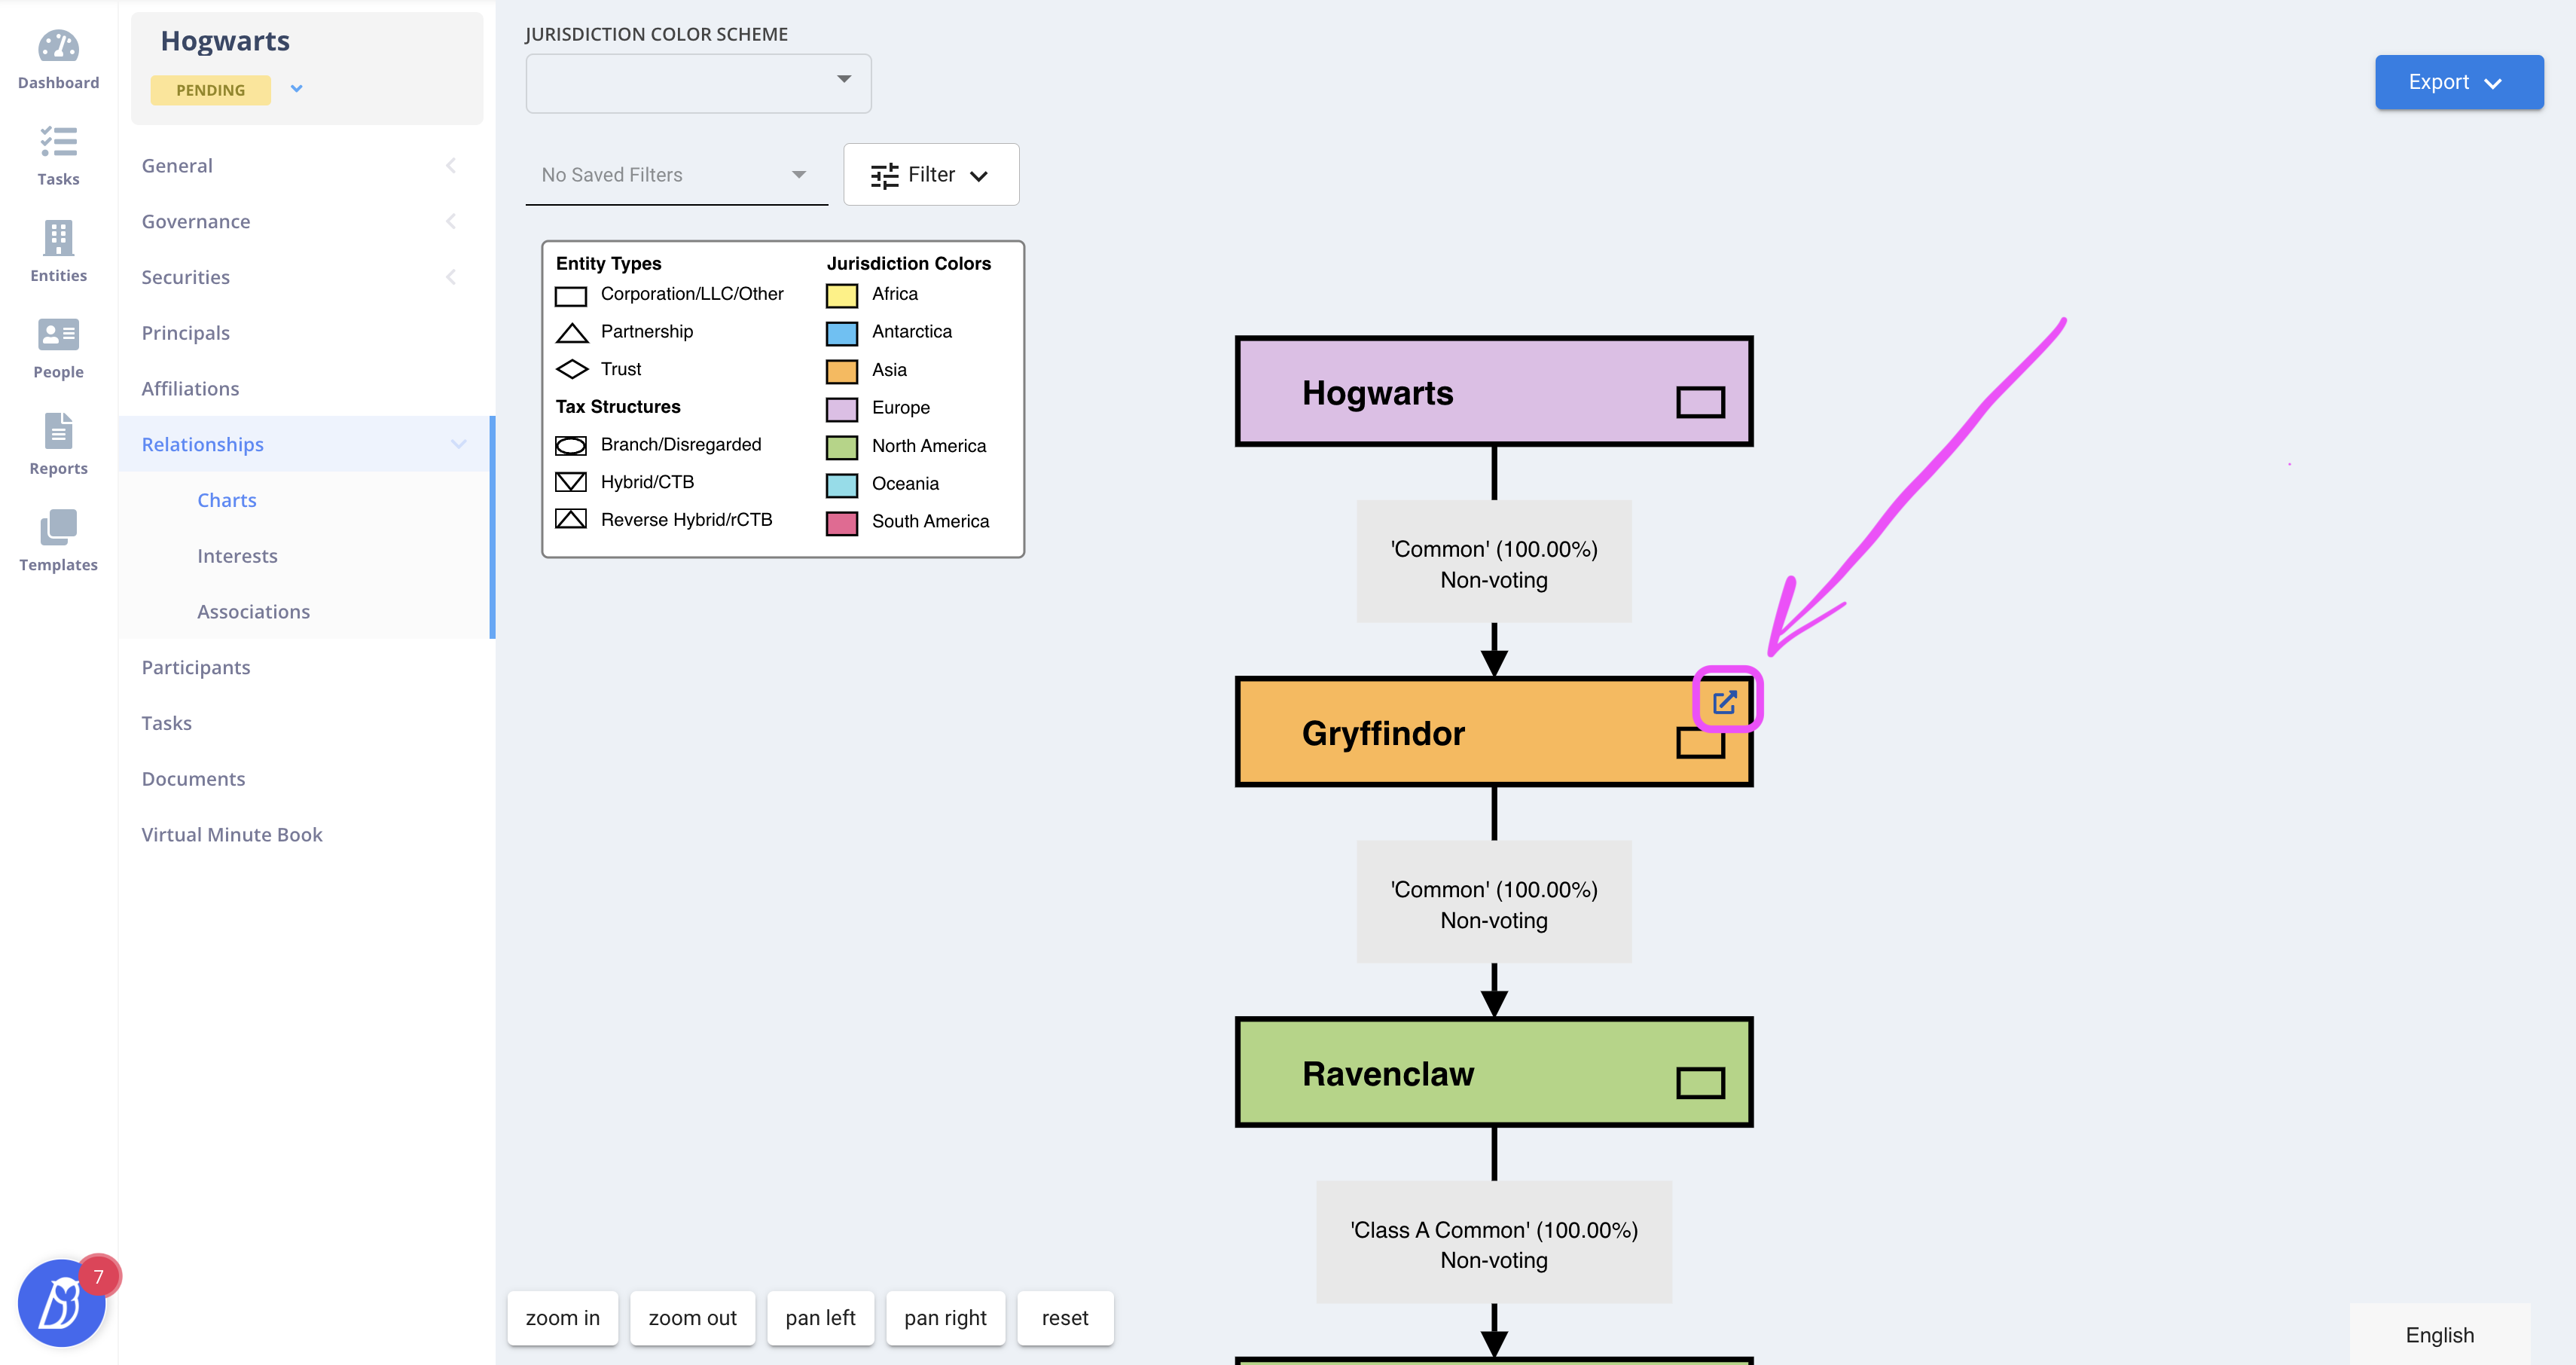
Task: Click the Asia orange color swatch
Action: (x=841, y=371)
